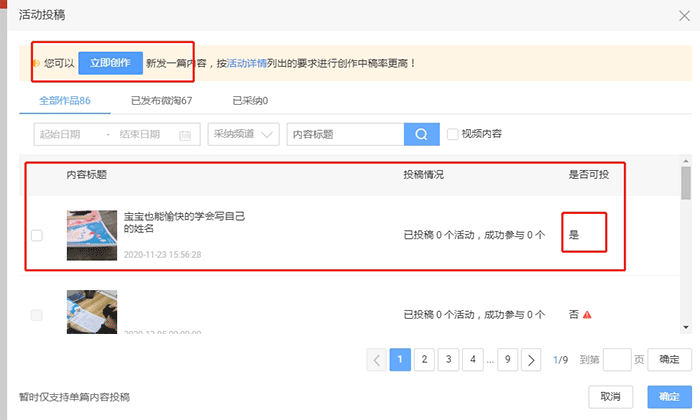Click the red warning triangle icon

click(x=588, y=315)
